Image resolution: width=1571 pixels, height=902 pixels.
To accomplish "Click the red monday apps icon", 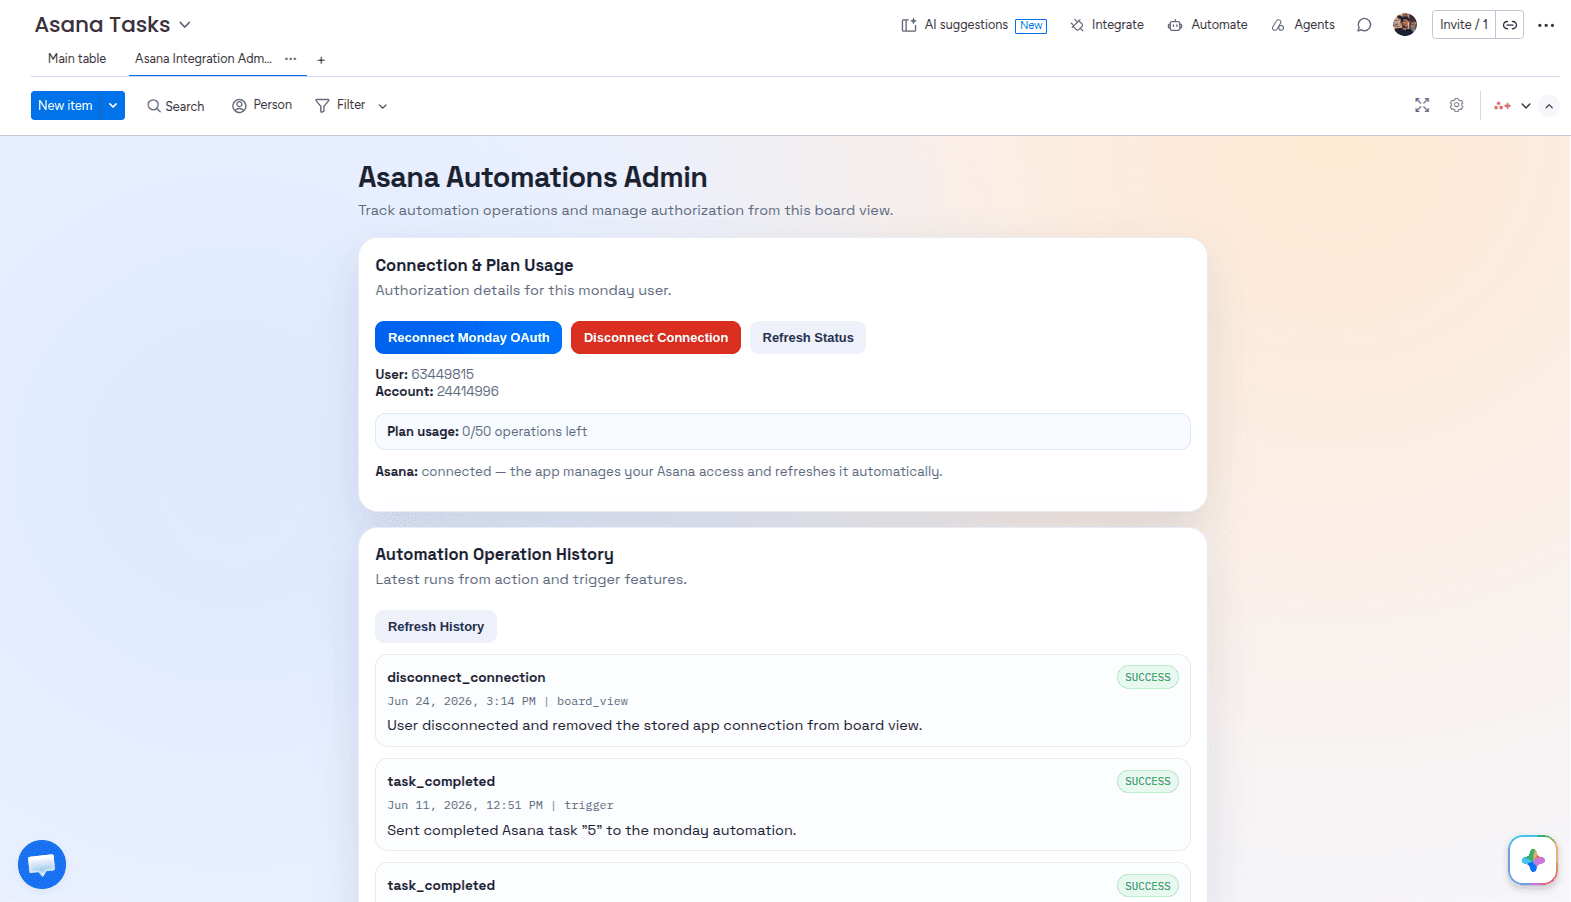I will point(1502,105).
